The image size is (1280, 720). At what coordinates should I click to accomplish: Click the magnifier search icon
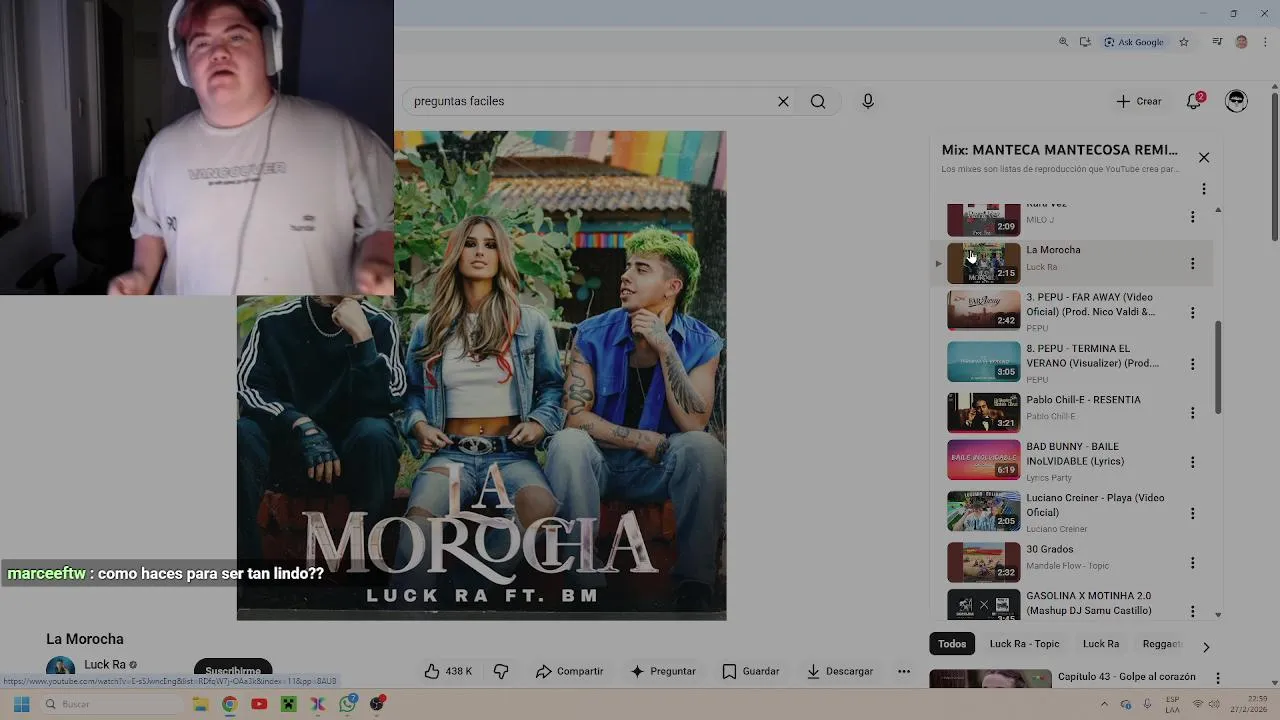click(818, 101)
